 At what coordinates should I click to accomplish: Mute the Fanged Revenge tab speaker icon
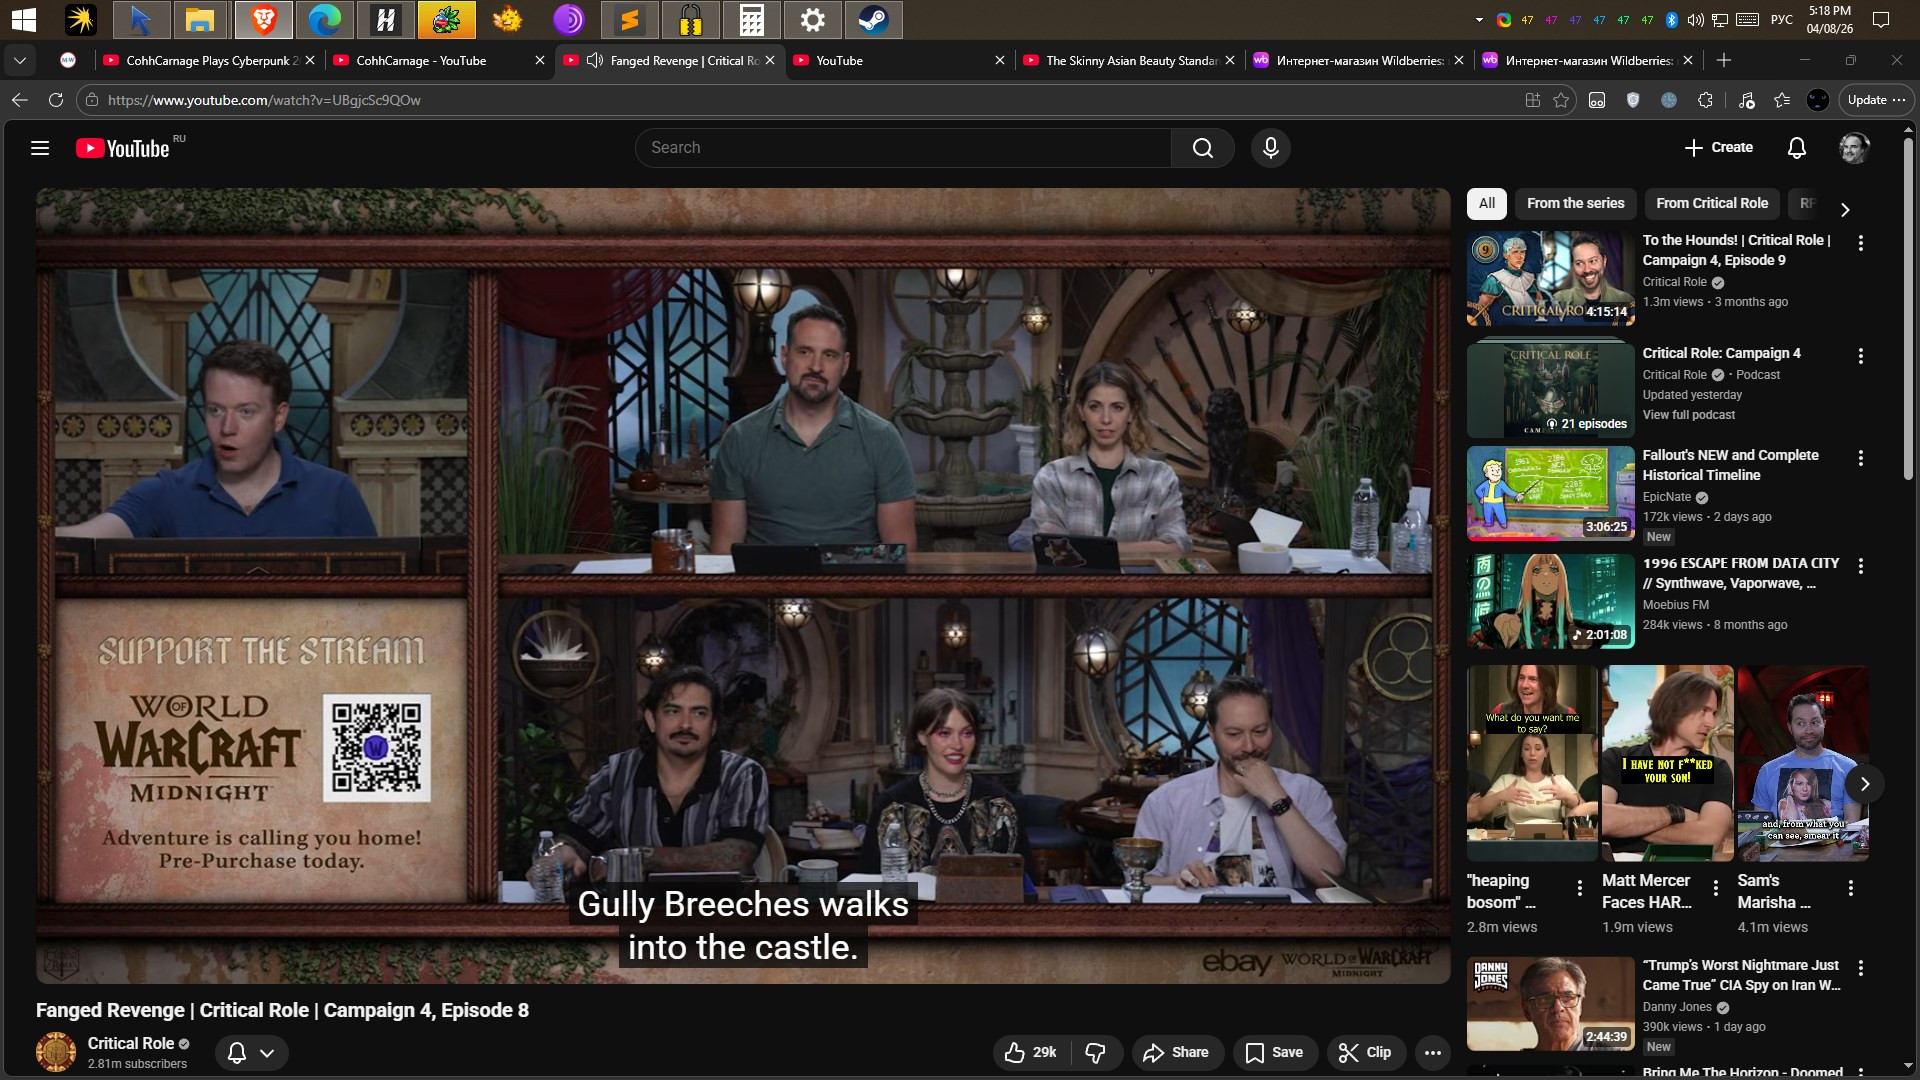595,60
